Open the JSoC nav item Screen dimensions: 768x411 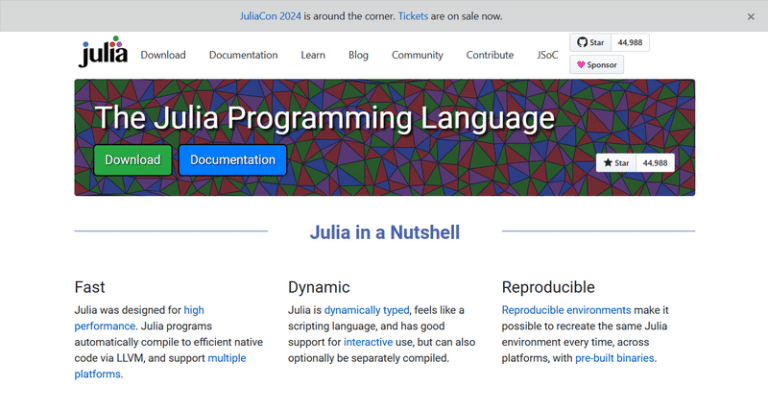[547, 55]
